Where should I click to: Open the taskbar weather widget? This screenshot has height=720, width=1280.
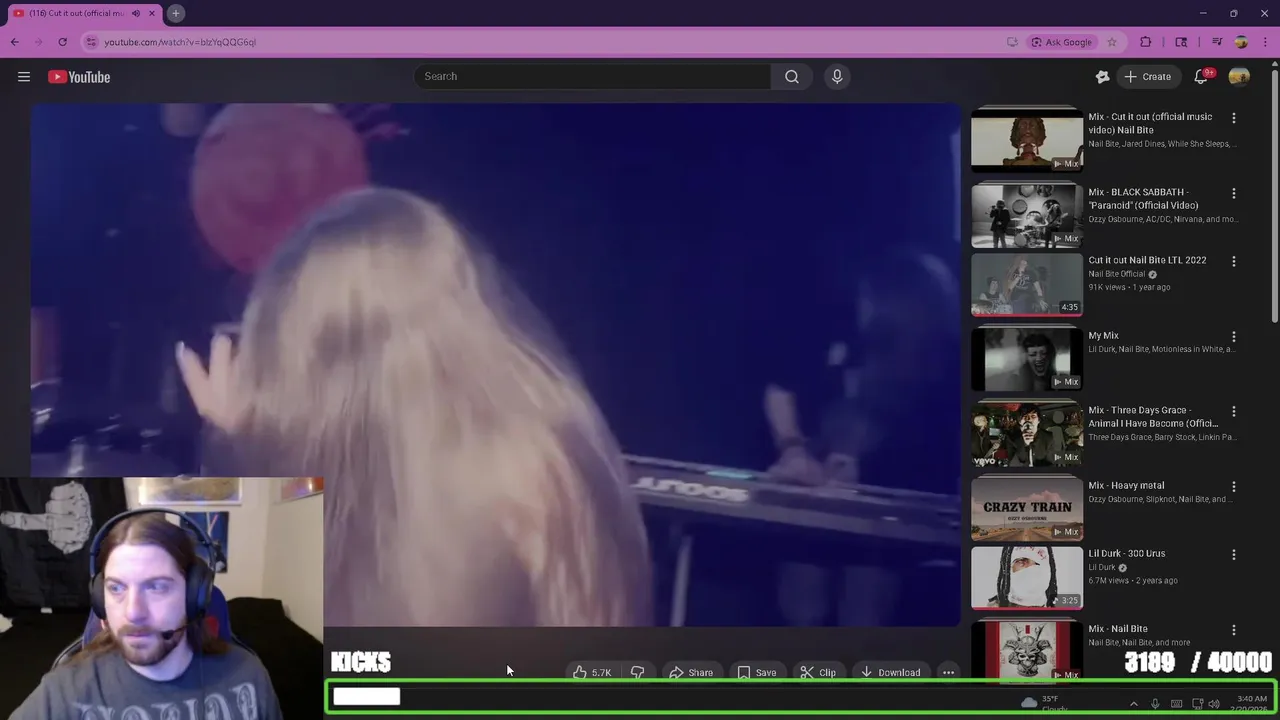point(1043,704)
